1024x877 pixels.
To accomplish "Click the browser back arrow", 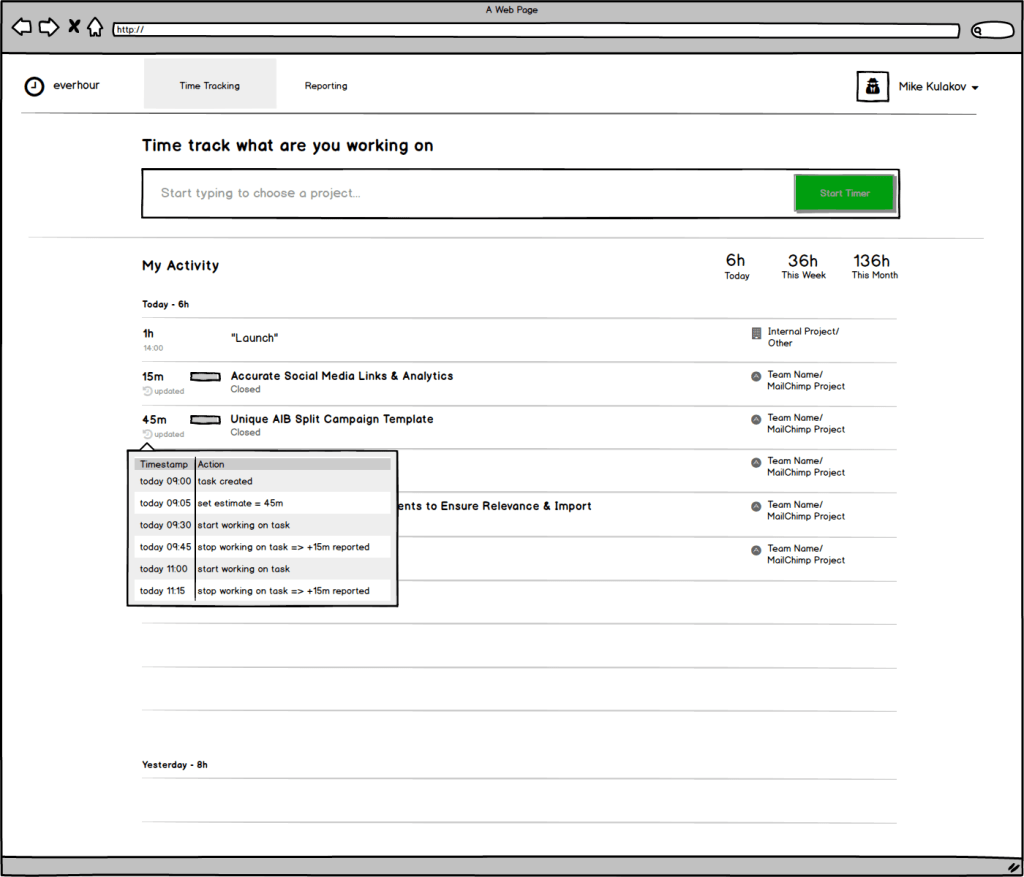I will pos(21,27).
